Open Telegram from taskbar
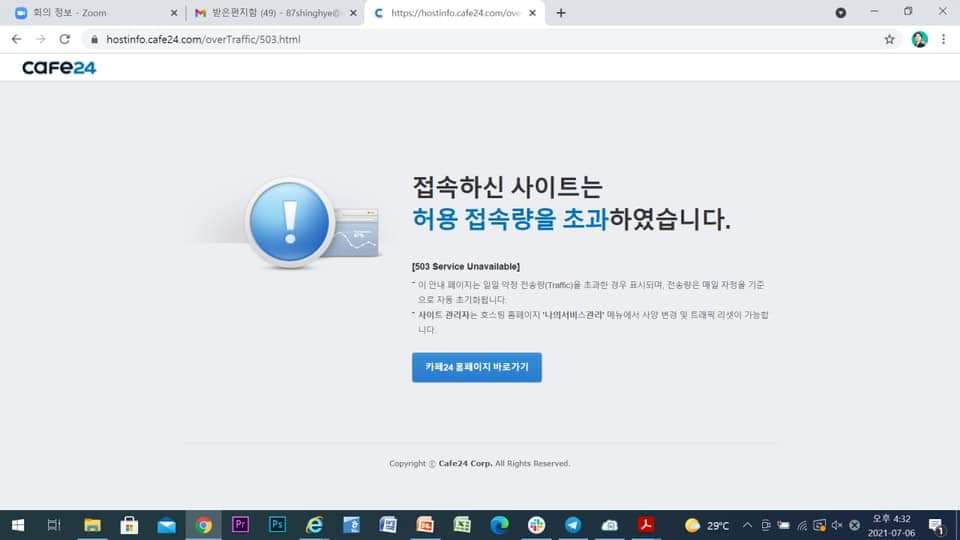Viewport: 960px width, 540px height. [573, 525]
